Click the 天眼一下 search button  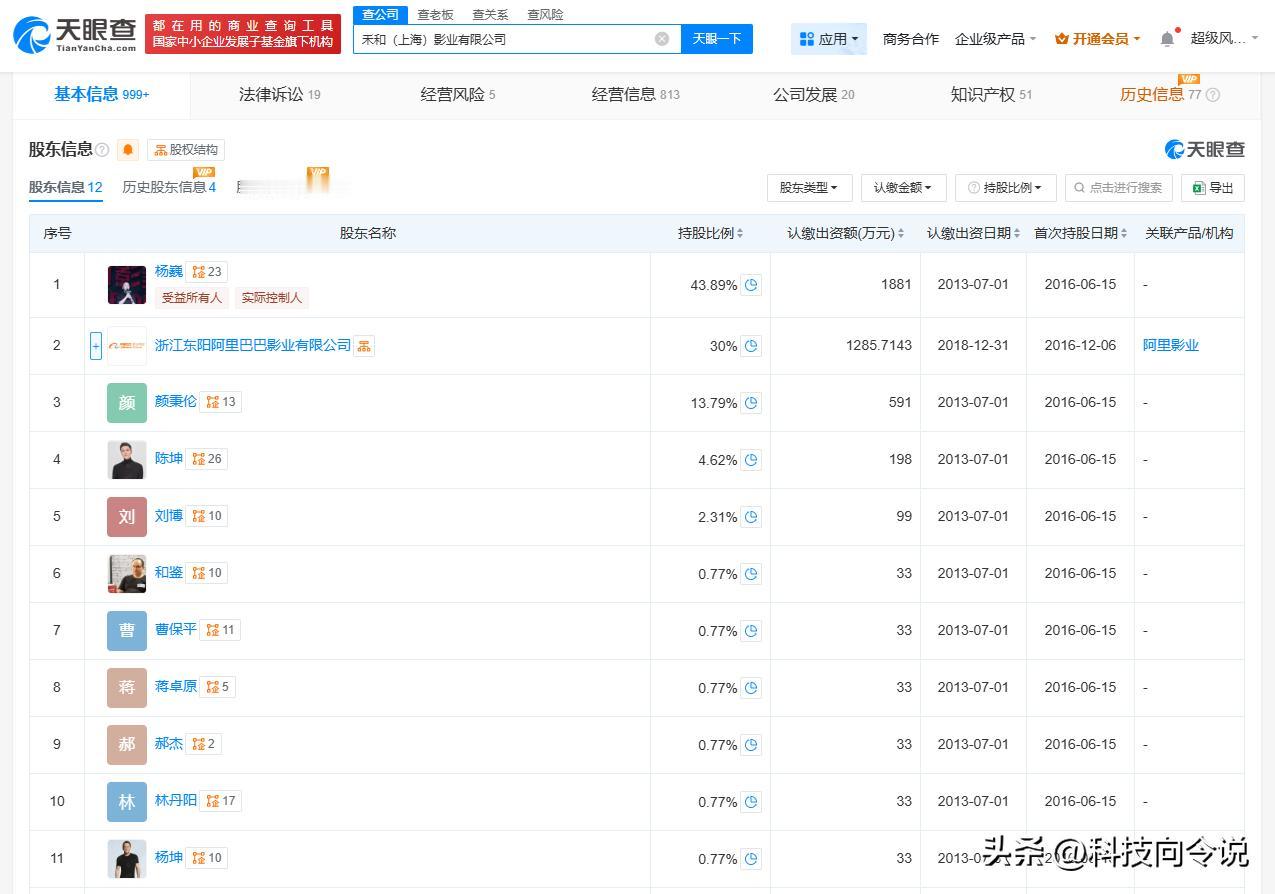[717, 39]
